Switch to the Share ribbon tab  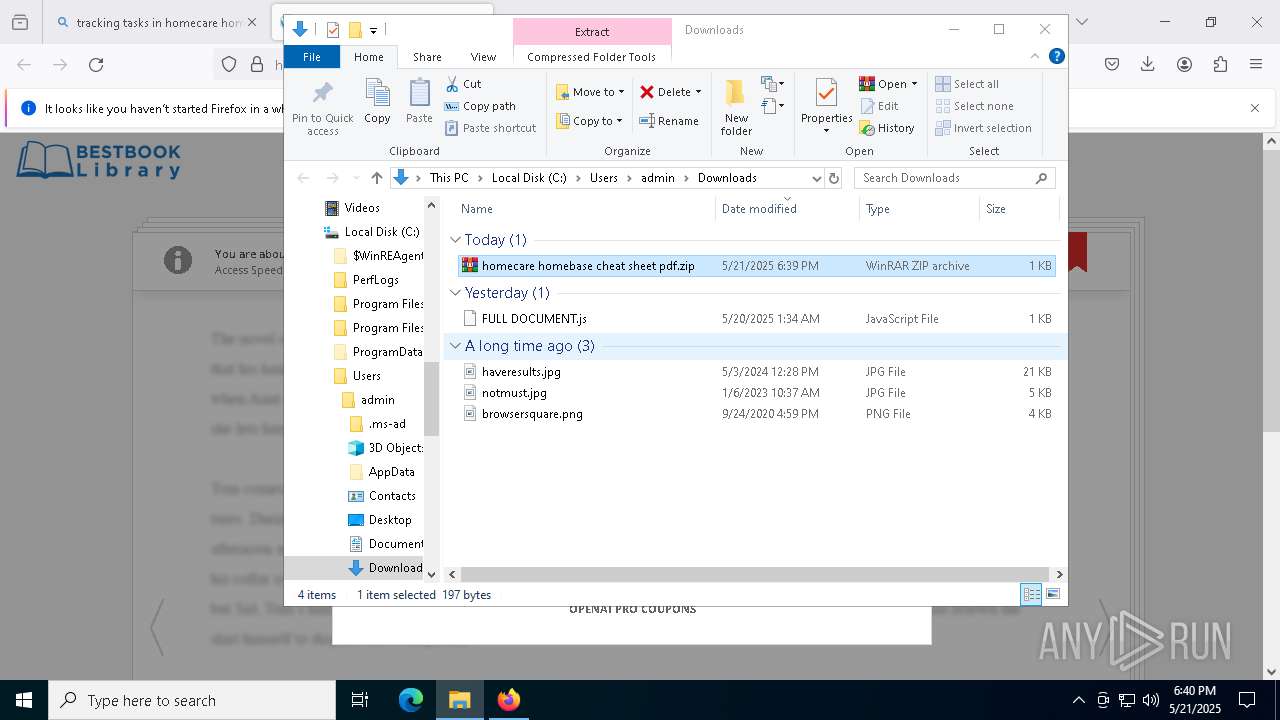pos(427,57)
